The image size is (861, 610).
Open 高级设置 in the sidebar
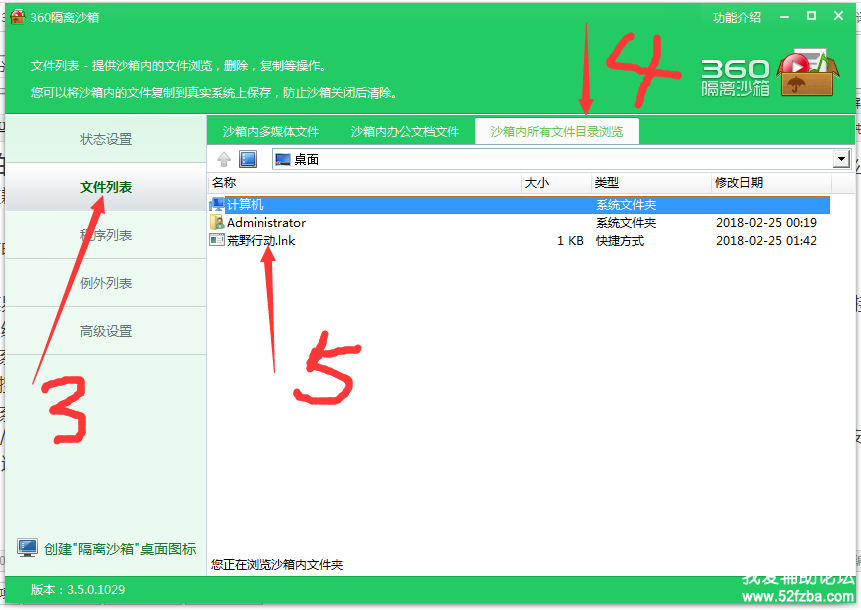106,331
